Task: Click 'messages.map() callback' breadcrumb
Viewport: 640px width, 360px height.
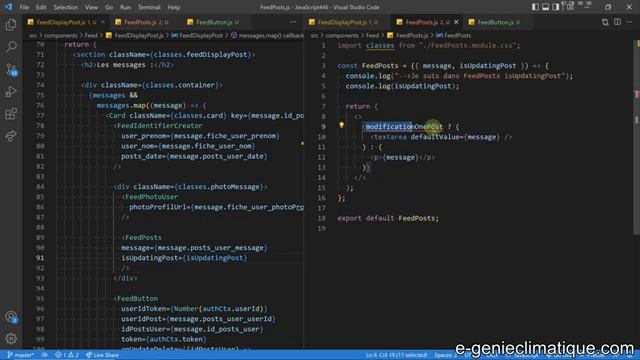Action: coord(271,36)
